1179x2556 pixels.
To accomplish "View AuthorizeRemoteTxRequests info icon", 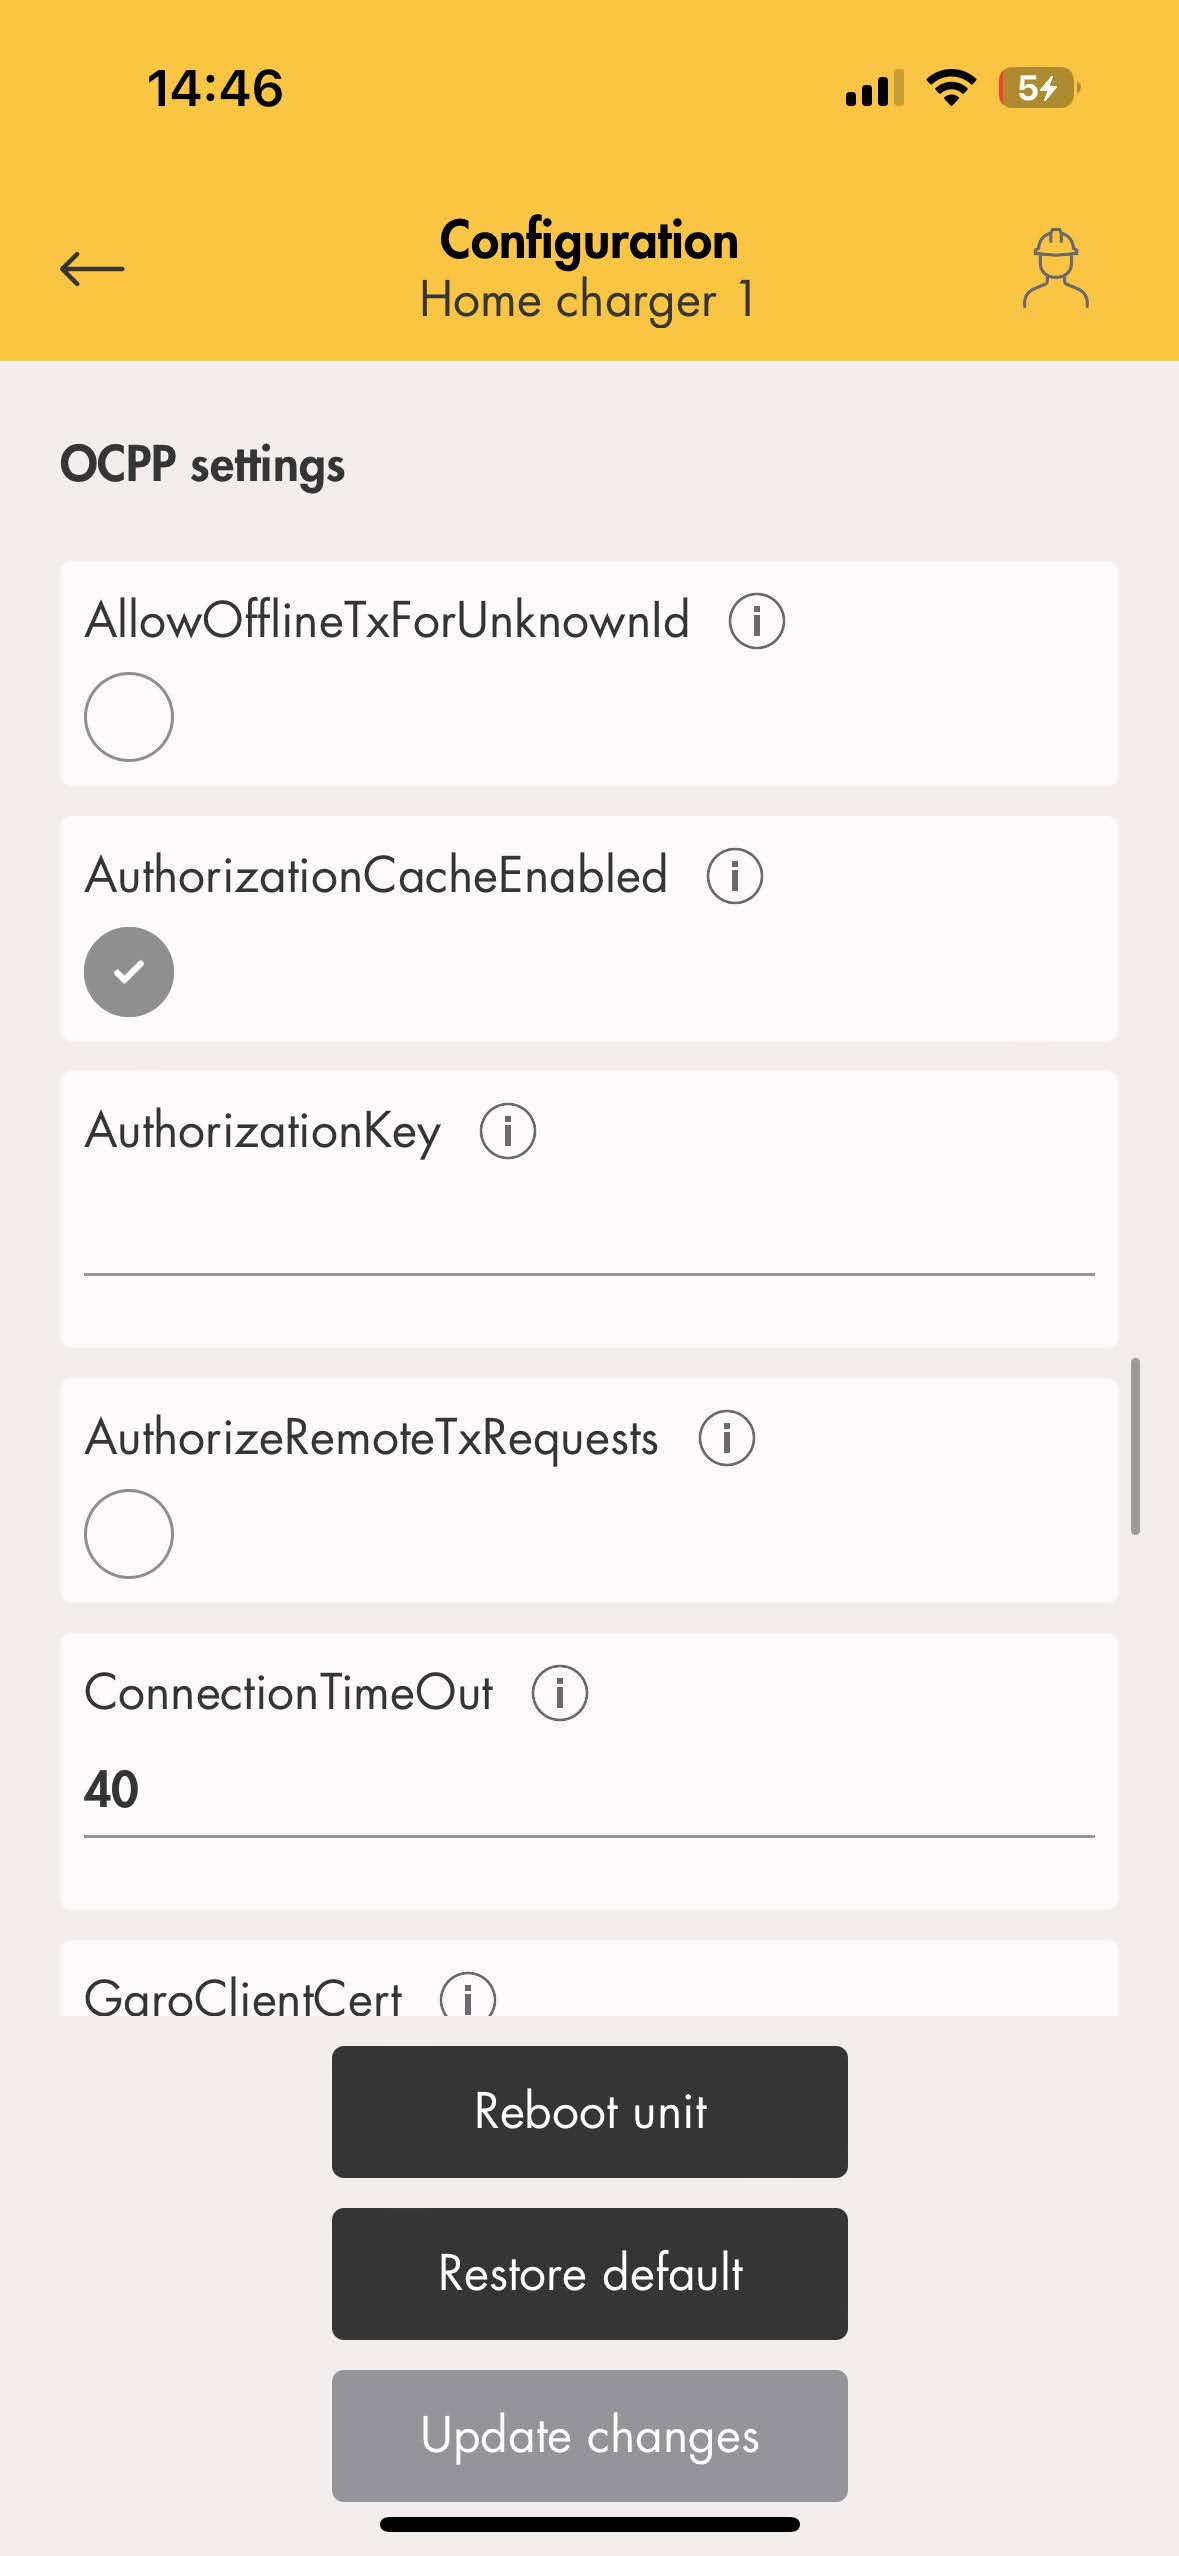I will (726, 1439).
